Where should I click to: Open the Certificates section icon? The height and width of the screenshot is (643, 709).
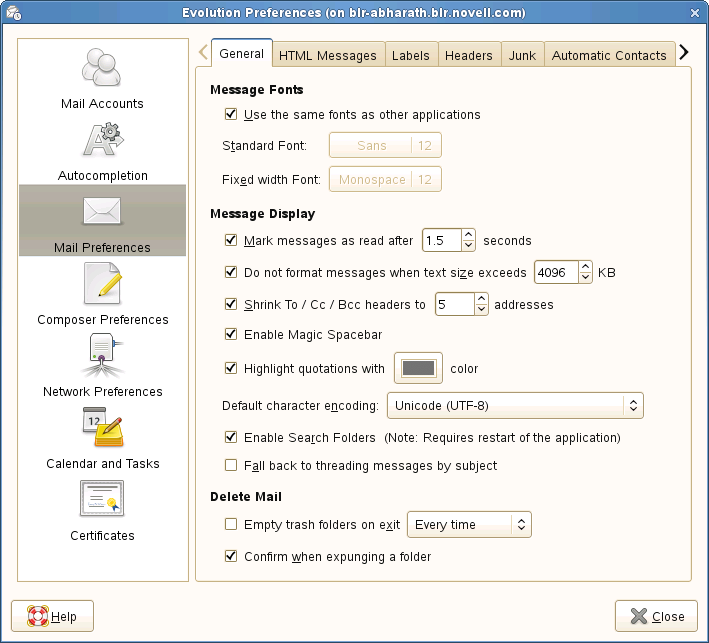[x=102, y=501]
